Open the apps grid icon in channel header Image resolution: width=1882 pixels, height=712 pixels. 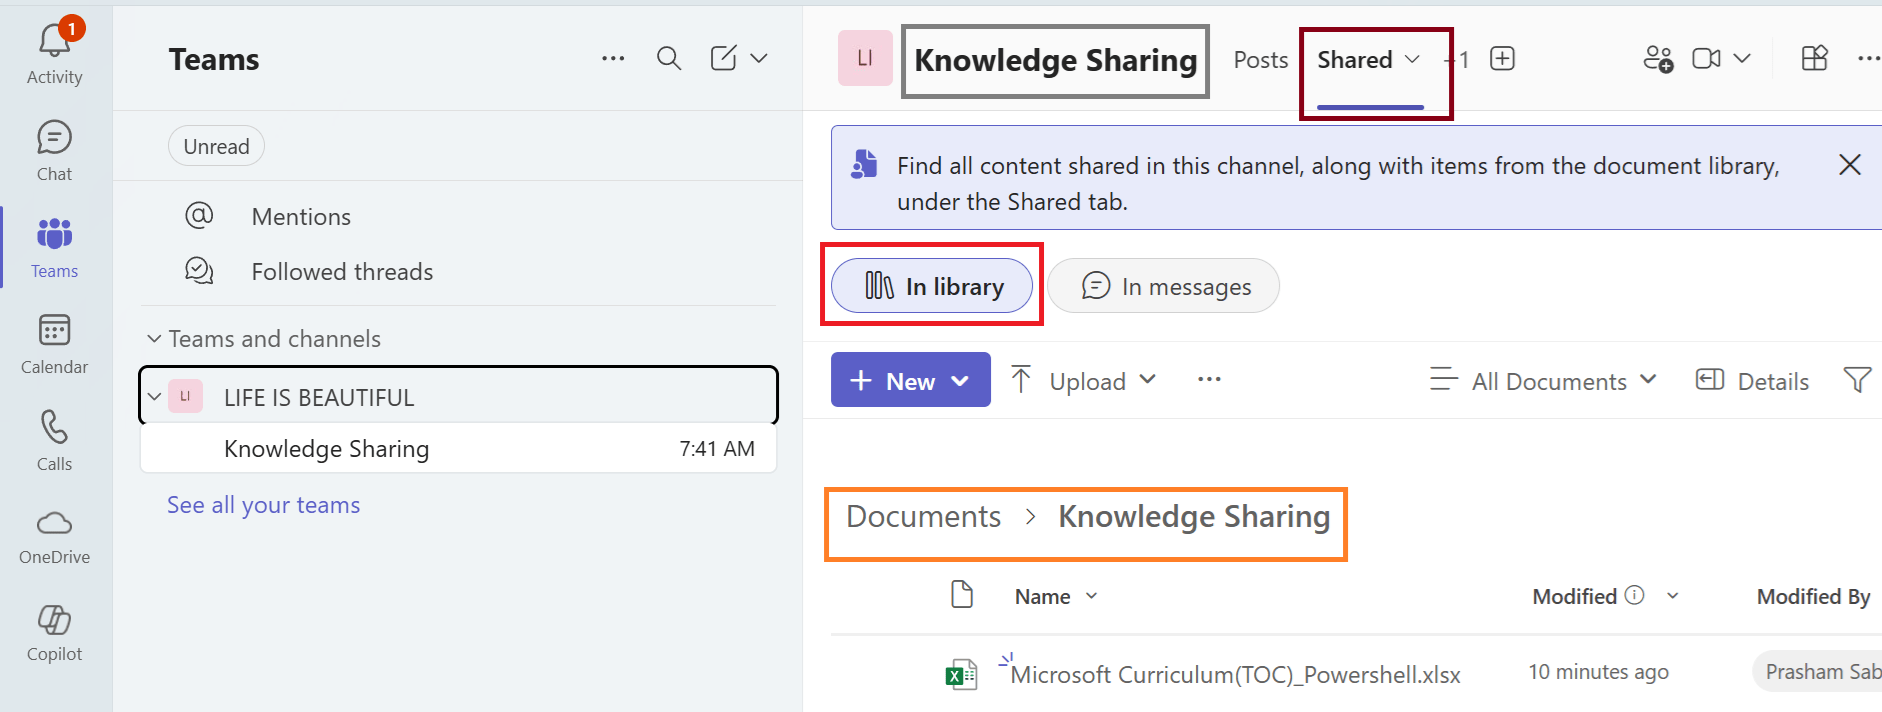(1814, 59)
